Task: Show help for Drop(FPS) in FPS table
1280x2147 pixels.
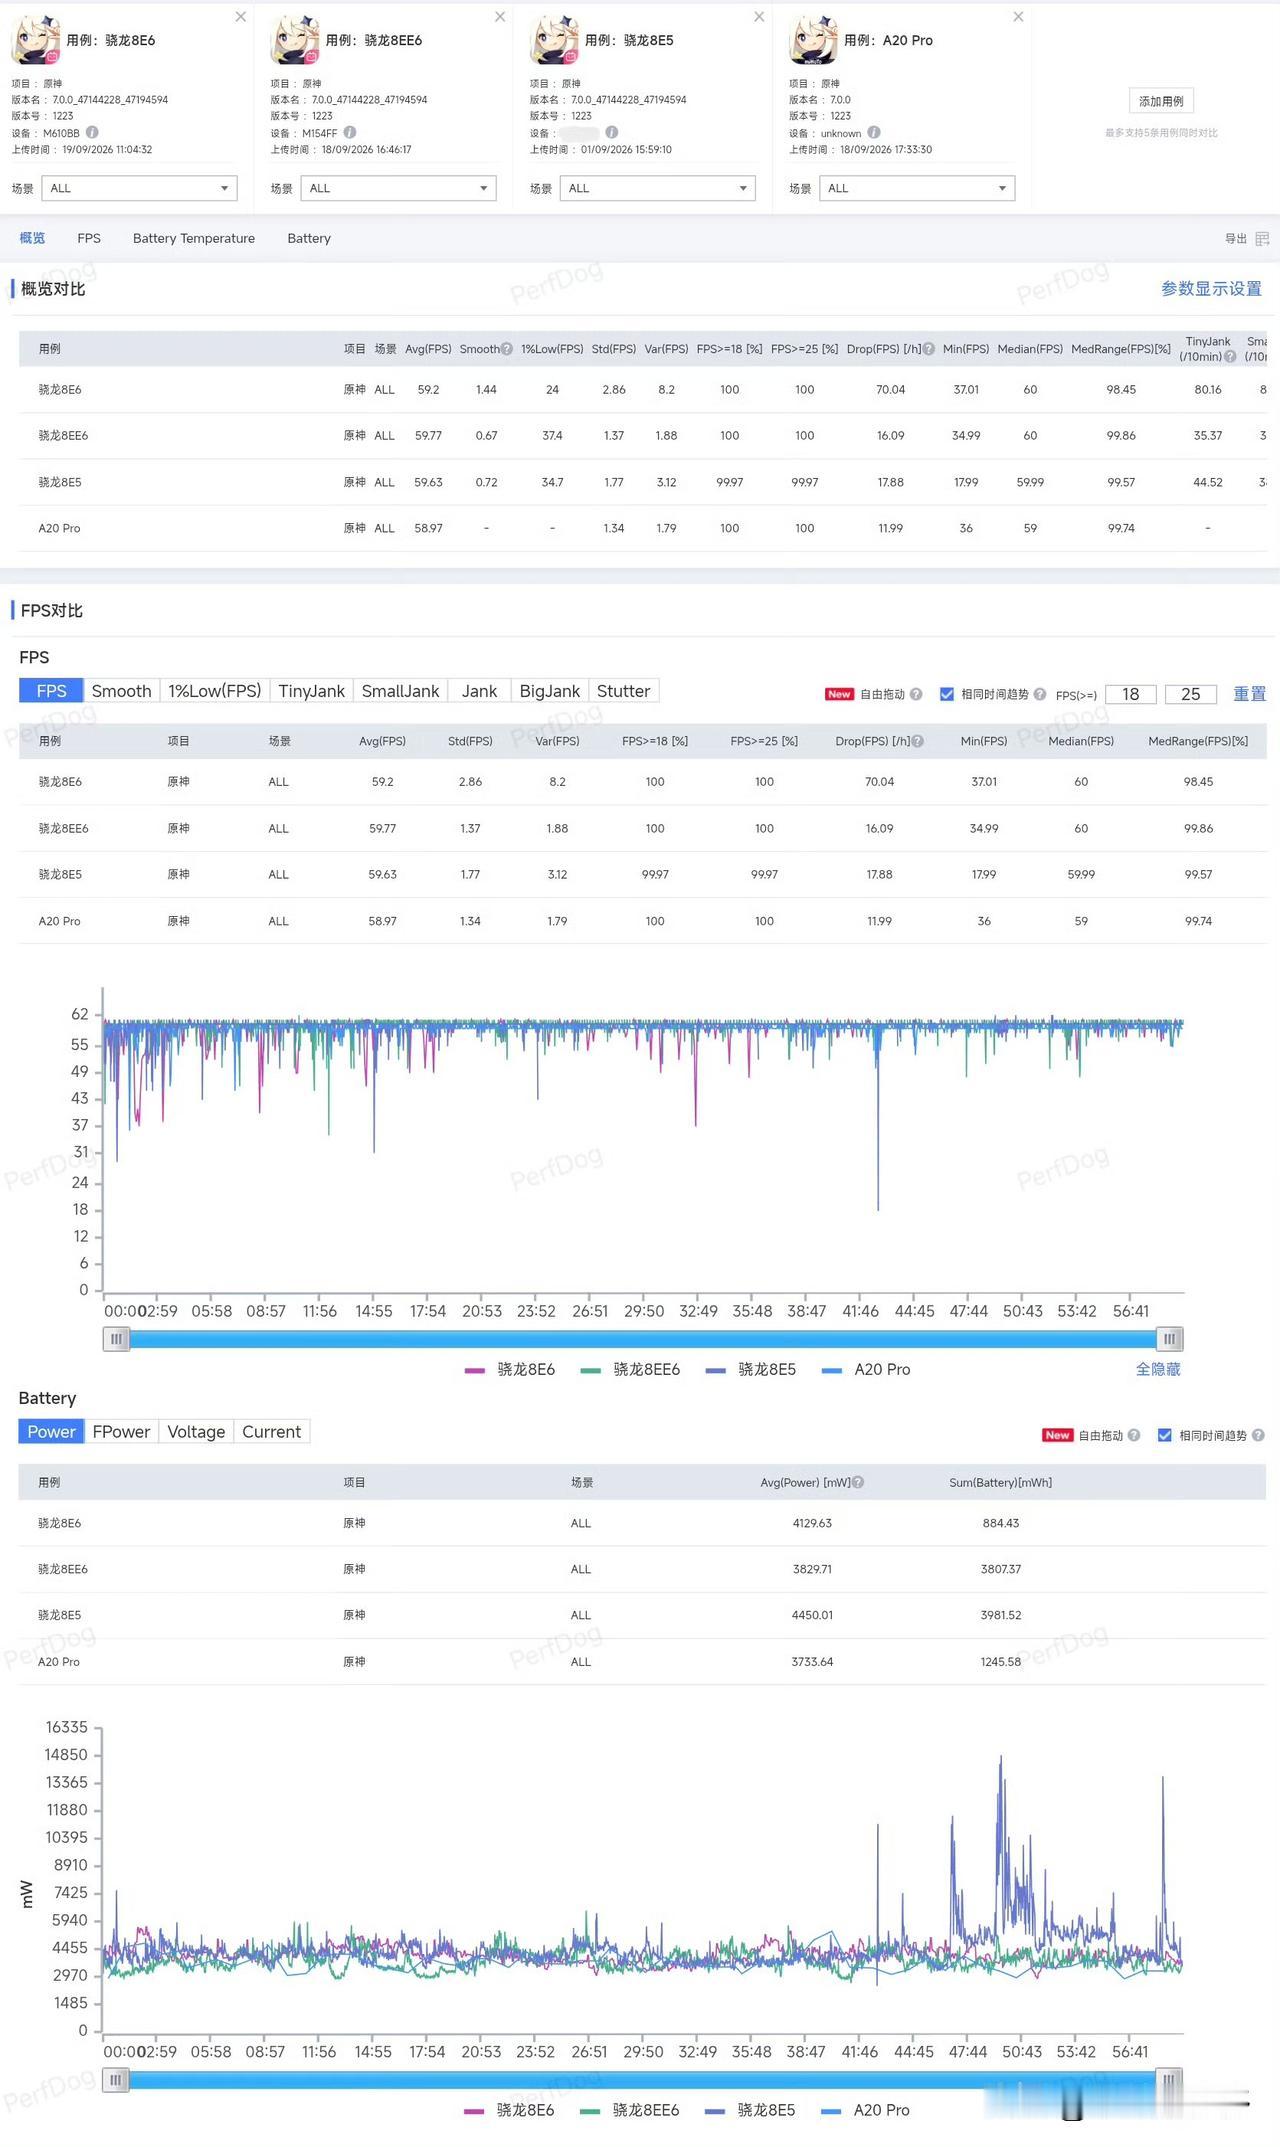Action: pos(918,741)
